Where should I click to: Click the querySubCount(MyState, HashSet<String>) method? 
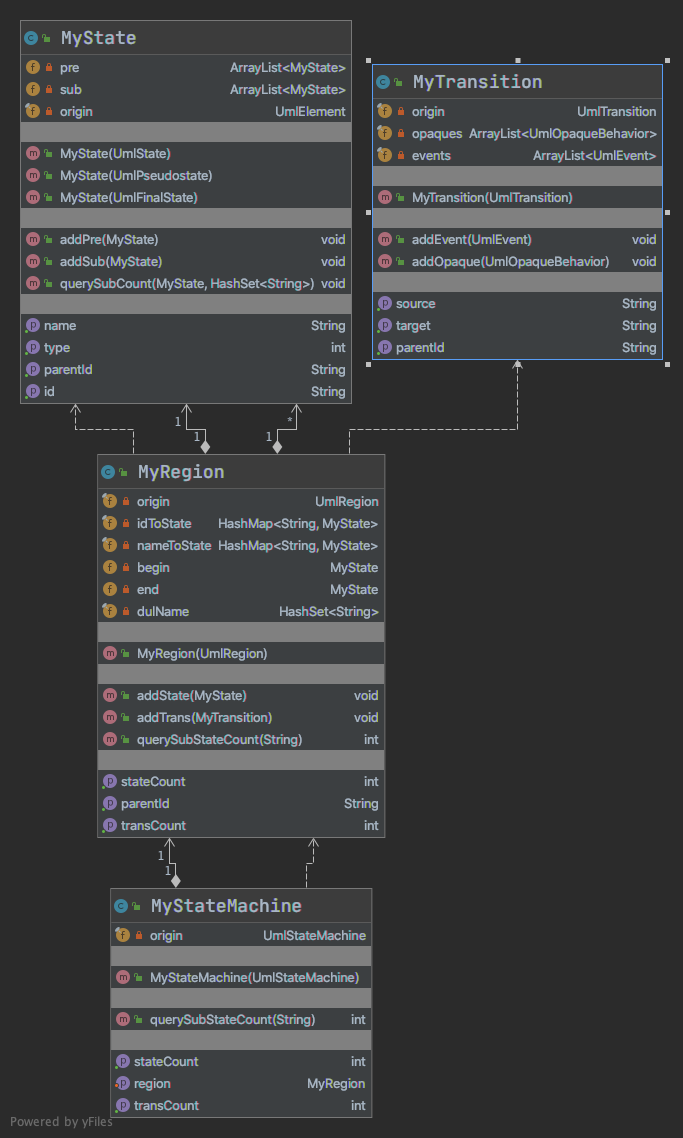pos(186,284)
